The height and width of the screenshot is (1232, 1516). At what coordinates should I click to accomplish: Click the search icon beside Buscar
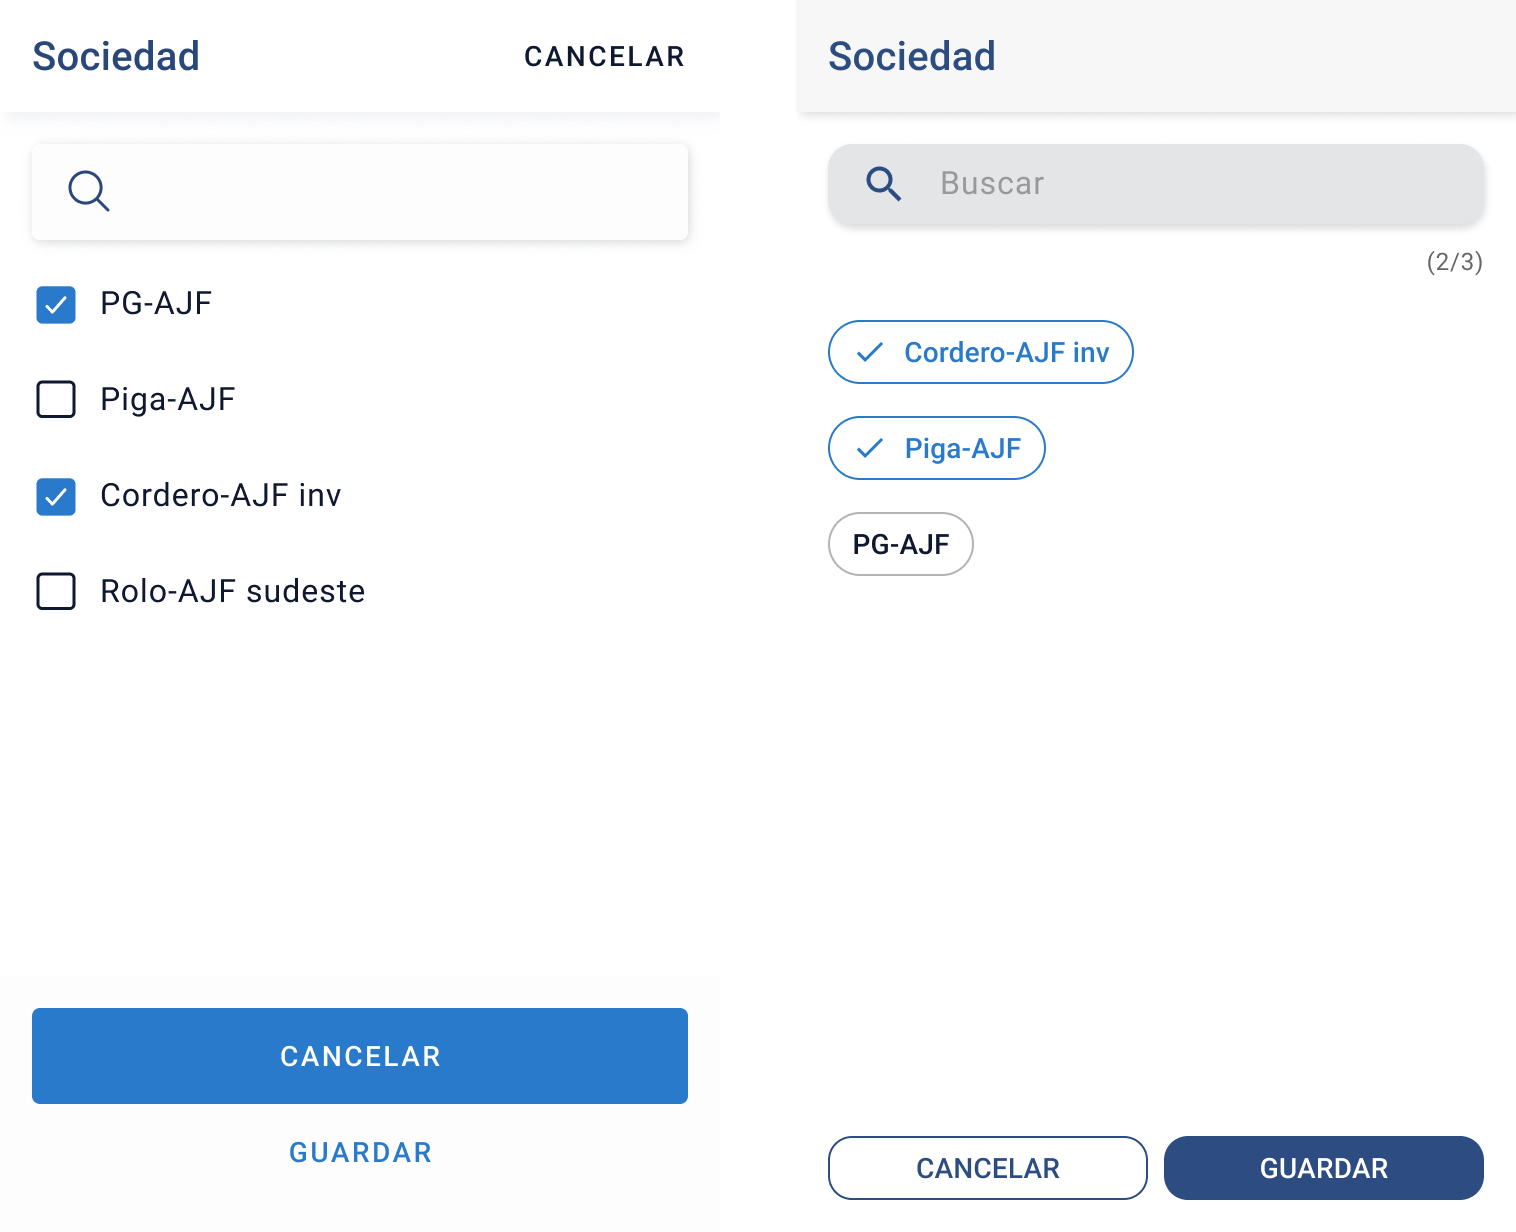(883, 184)
